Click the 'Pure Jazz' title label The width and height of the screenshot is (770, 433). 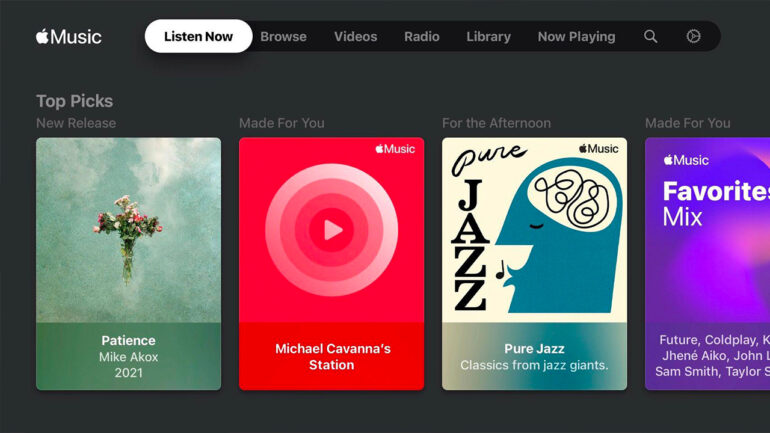[x=534, y=349]
